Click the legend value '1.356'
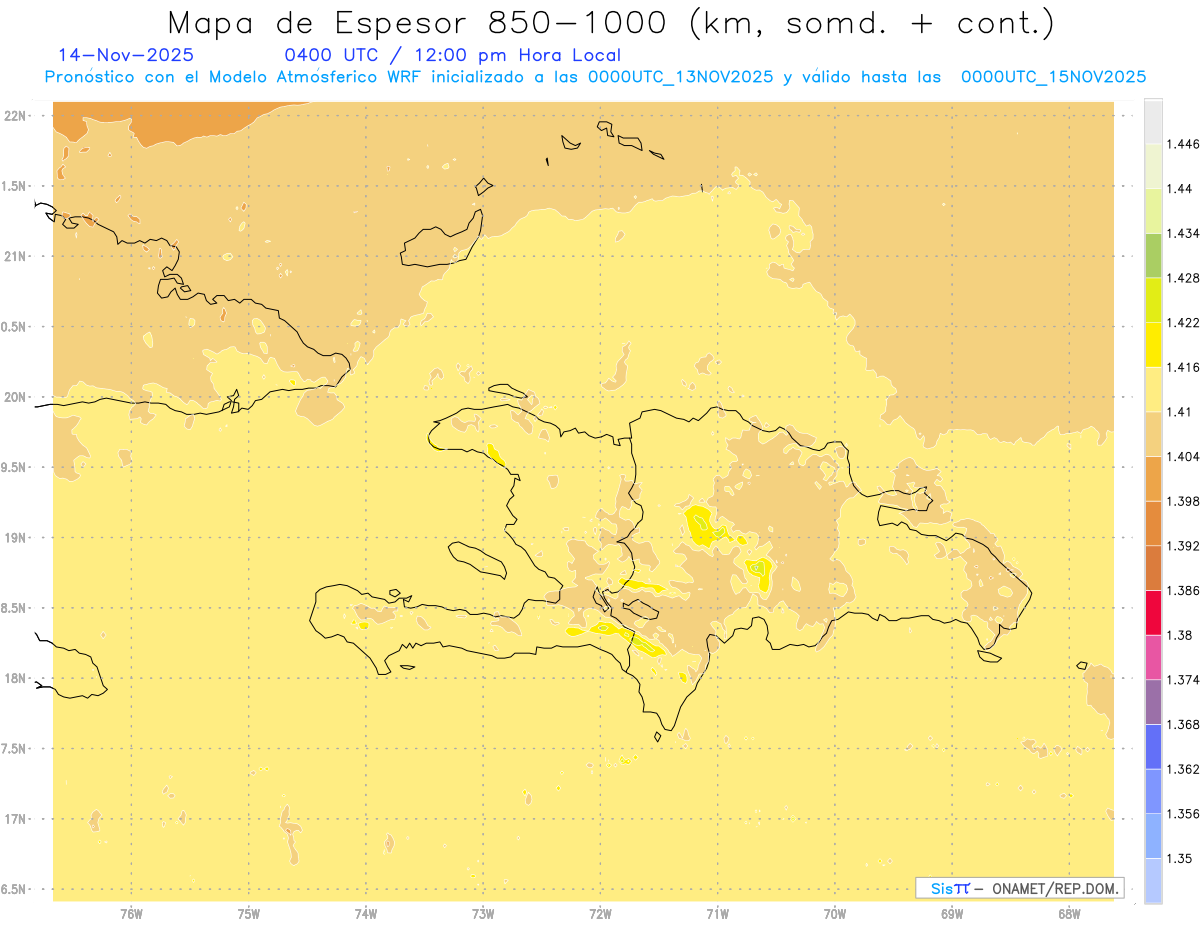 click(x=1183, y=814)
